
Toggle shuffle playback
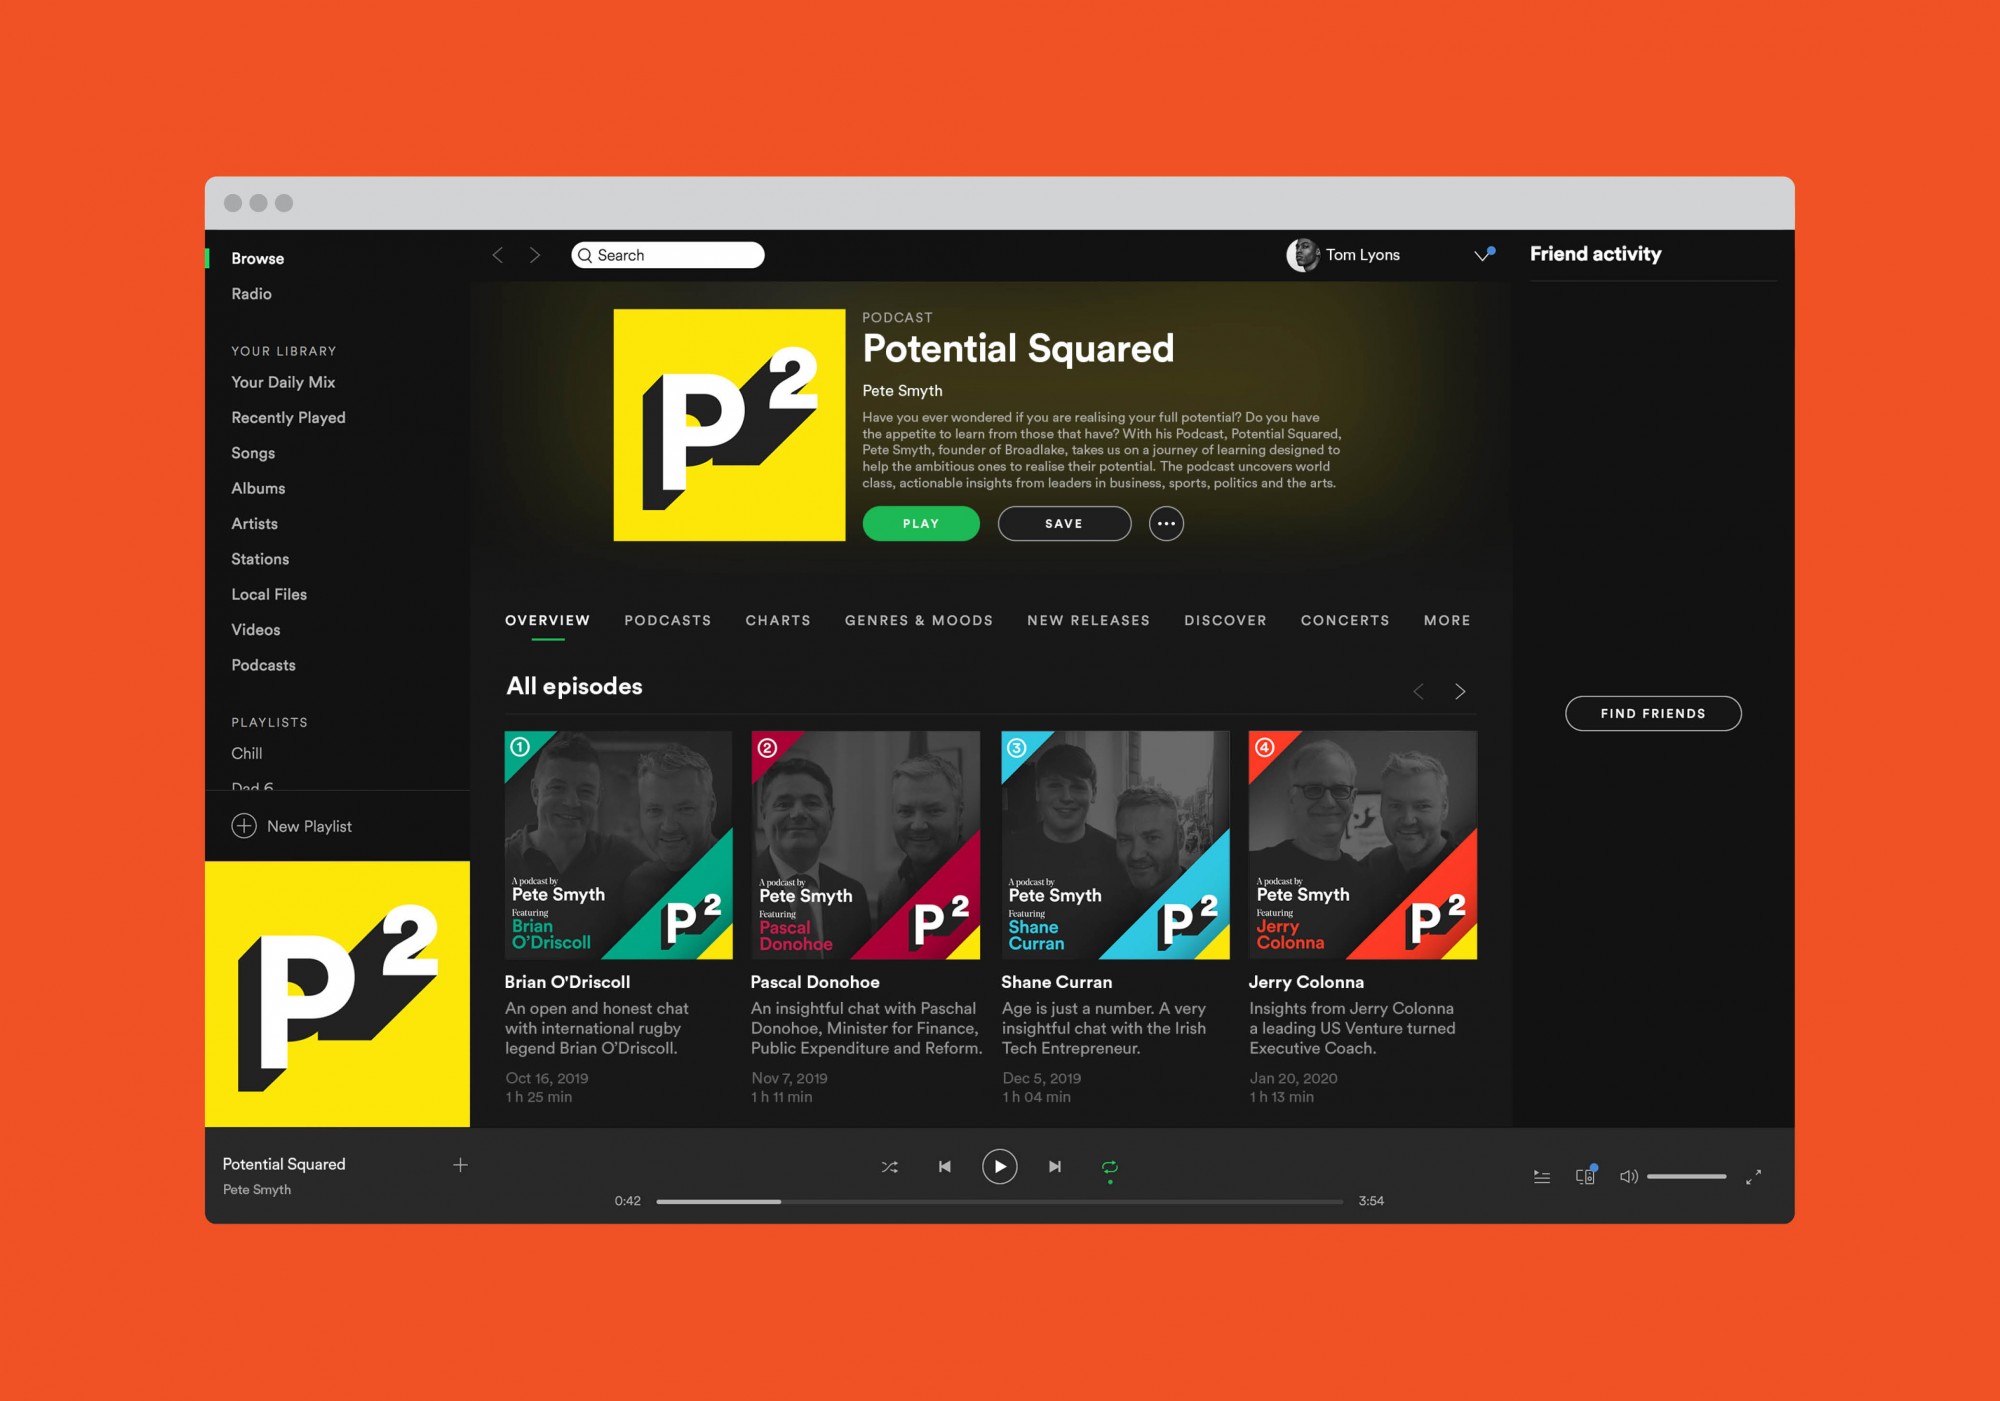click(x=889, y=1167)
